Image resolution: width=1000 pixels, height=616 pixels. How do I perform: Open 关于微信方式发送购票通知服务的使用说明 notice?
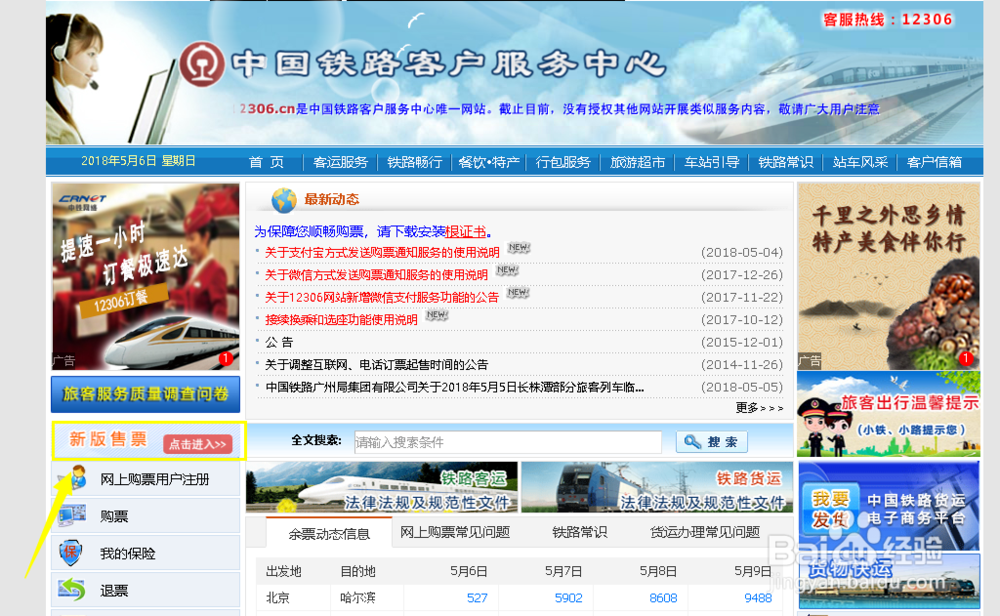click(x=376, y=275)
